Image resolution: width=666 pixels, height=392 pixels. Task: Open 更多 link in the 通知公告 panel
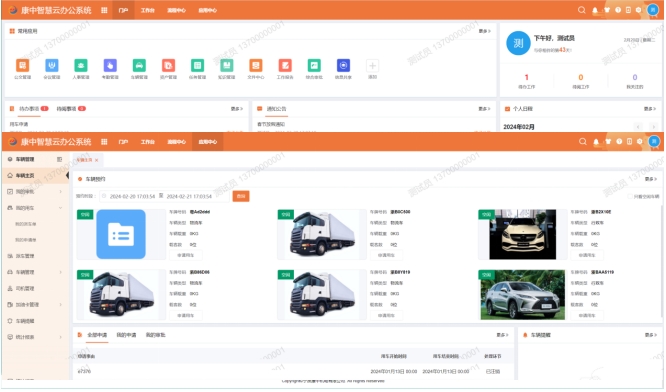[484, 109]
